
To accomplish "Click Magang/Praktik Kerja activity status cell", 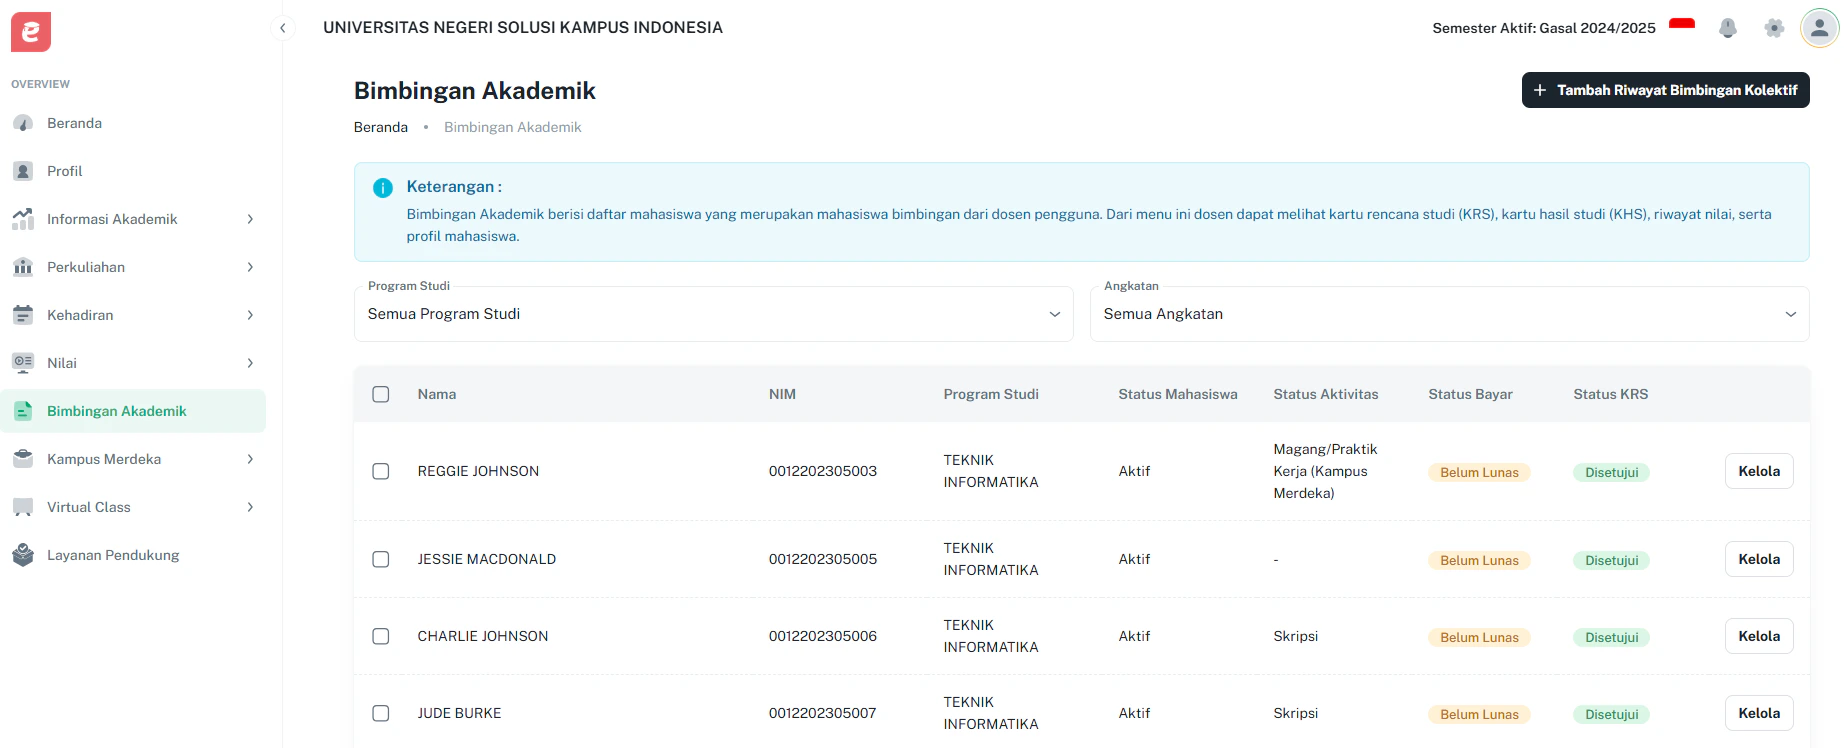I will pos(1325,471).
